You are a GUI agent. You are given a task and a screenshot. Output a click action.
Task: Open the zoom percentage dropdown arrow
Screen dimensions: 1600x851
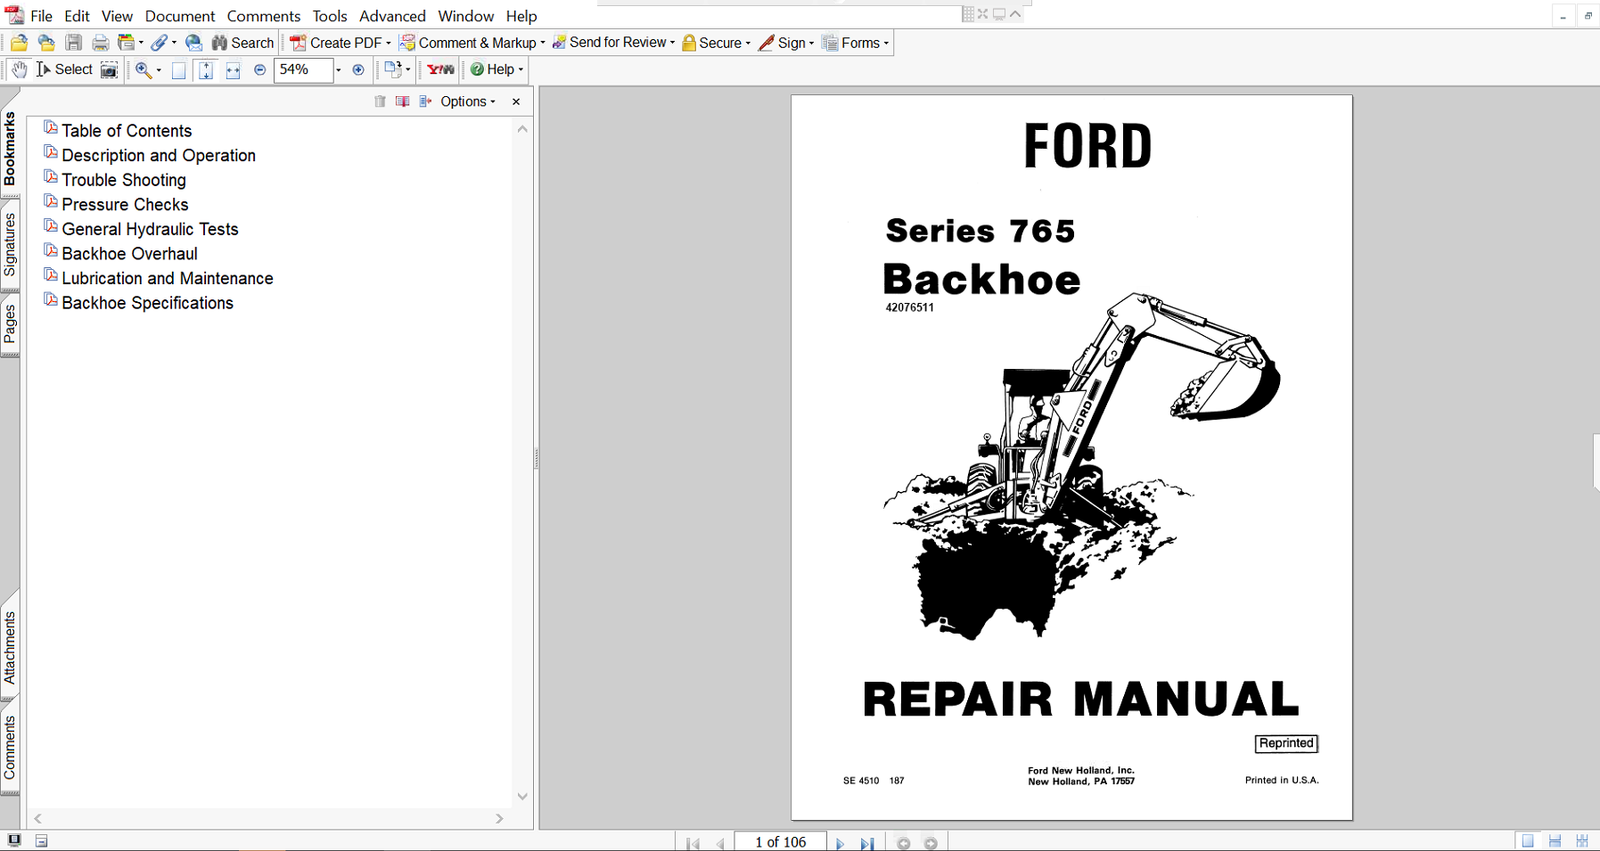point(338,70)
